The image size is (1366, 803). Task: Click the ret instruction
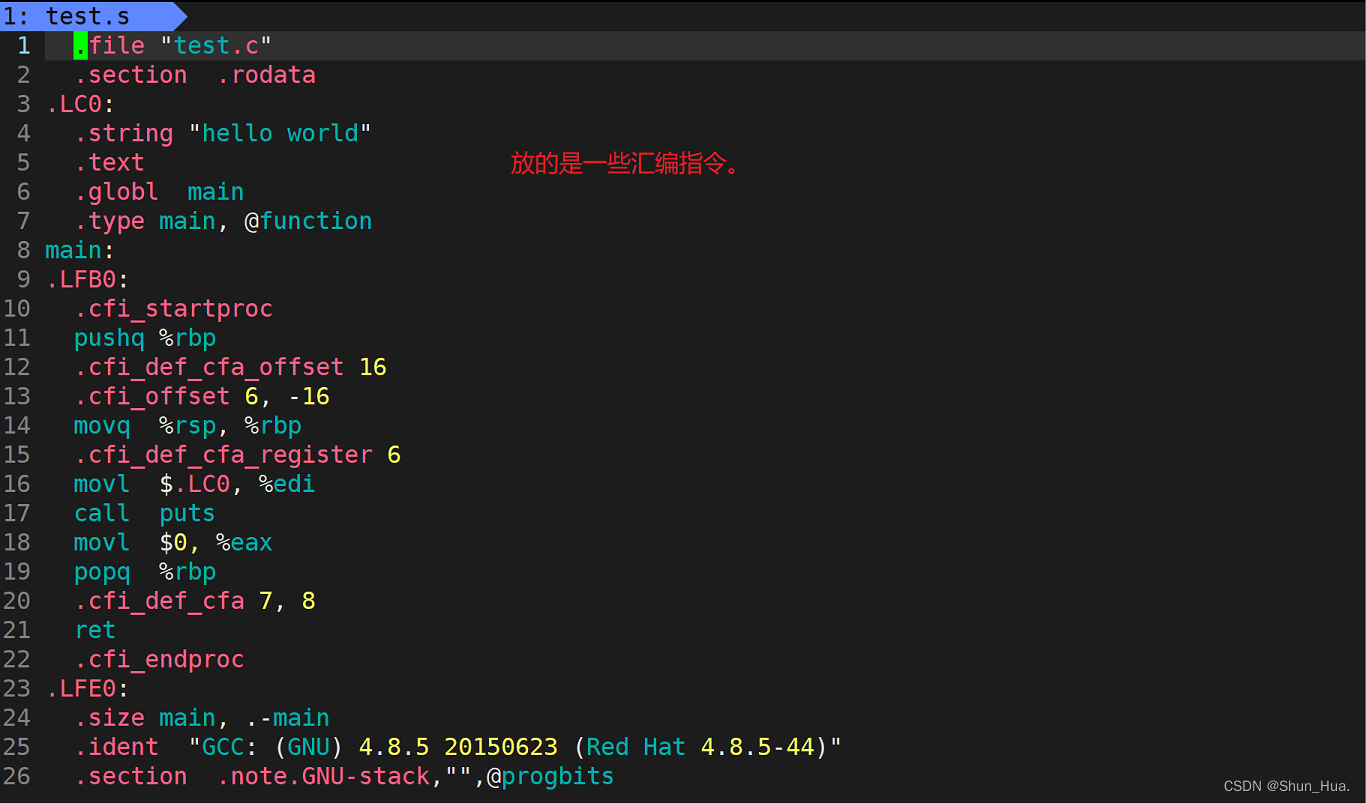coord(95,630)
